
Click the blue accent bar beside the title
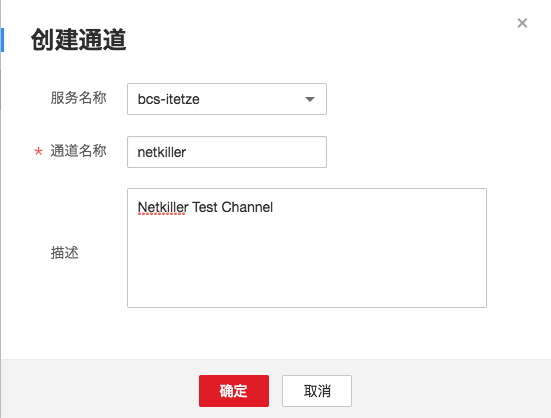pos(2,40)
